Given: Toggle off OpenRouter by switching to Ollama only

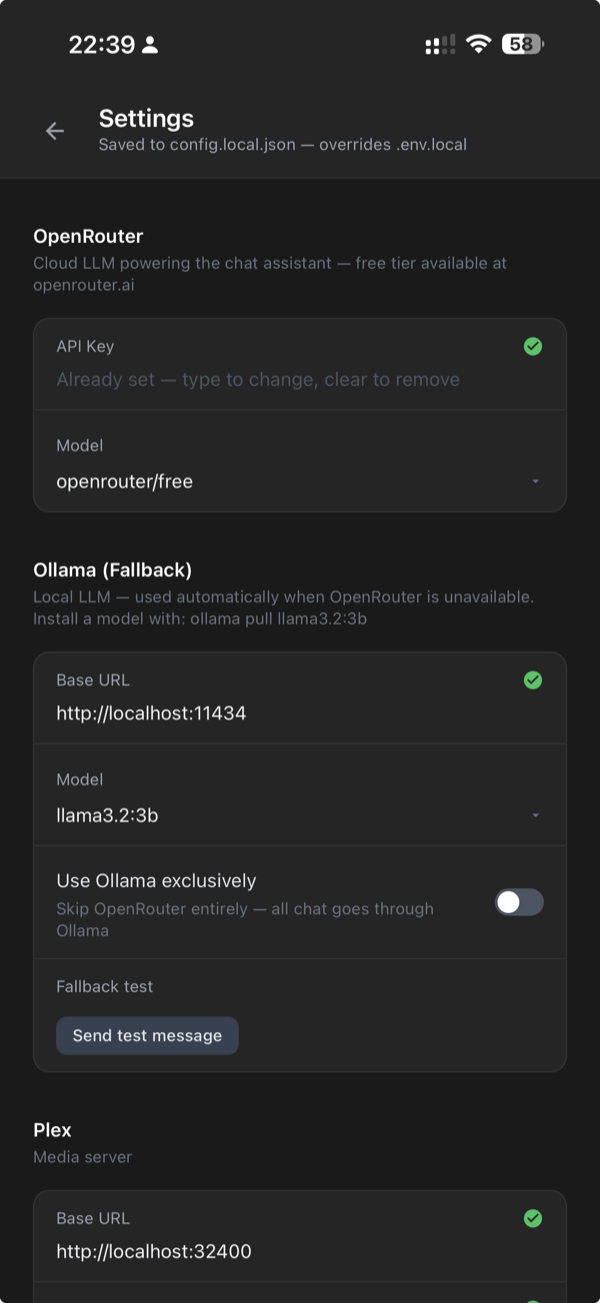Looking at the screenshot, I should click(x=519, y=902).
